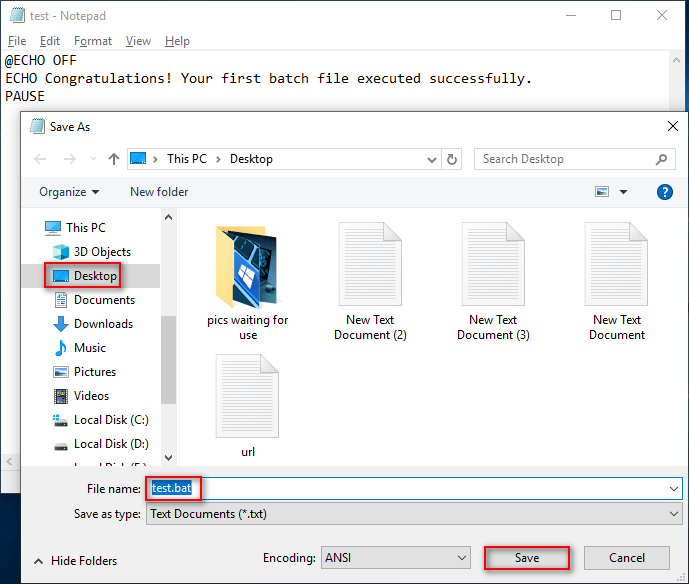This screenshot has width=689, height=584.
Task: Click the Save button
Action: (527, 558)
